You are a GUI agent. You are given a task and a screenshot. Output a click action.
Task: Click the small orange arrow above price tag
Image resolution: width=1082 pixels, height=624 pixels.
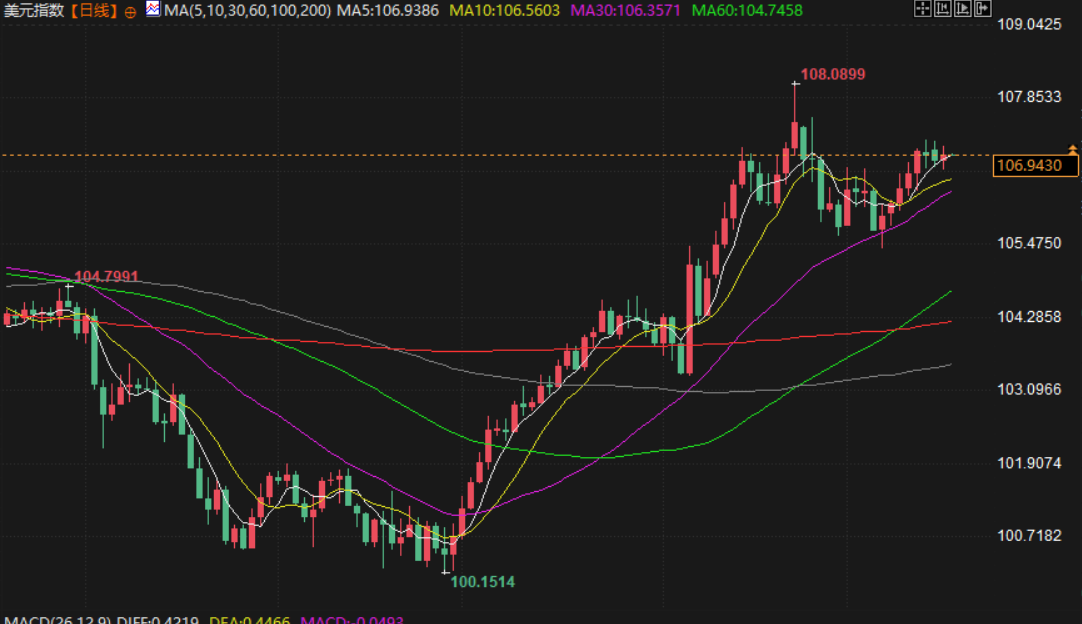point(1072,149)
